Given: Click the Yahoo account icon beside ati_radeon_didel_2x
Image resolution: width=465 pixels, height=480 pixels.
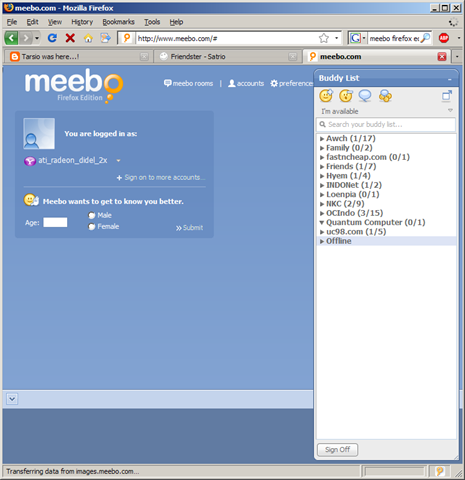Looking at the screenshot, I should tap(30, 161).
